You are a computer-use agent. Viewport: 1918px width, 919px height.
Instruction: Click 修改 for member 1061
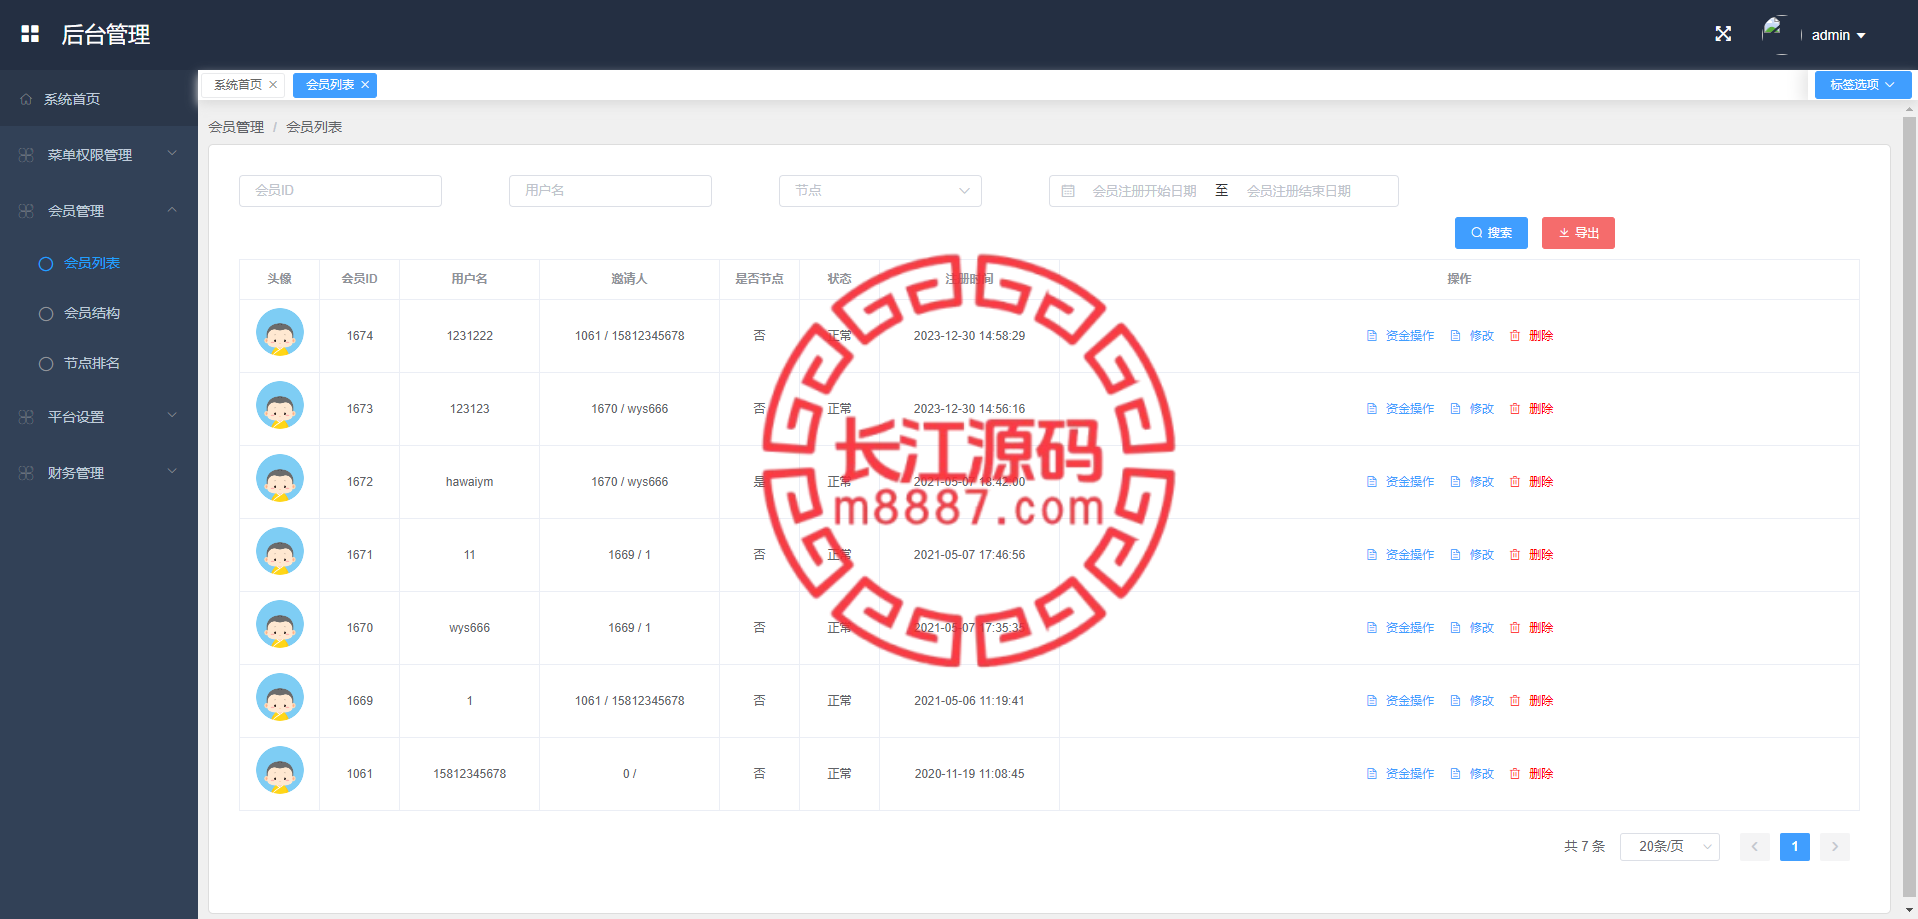tap(1472, 774)
